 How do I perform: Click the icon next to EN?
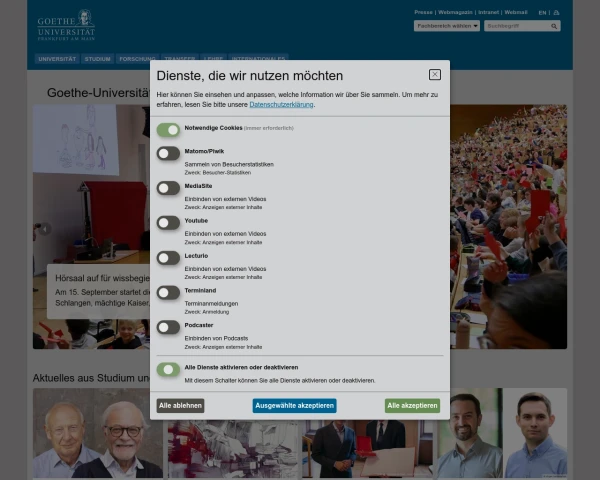[x=556, y=13]
